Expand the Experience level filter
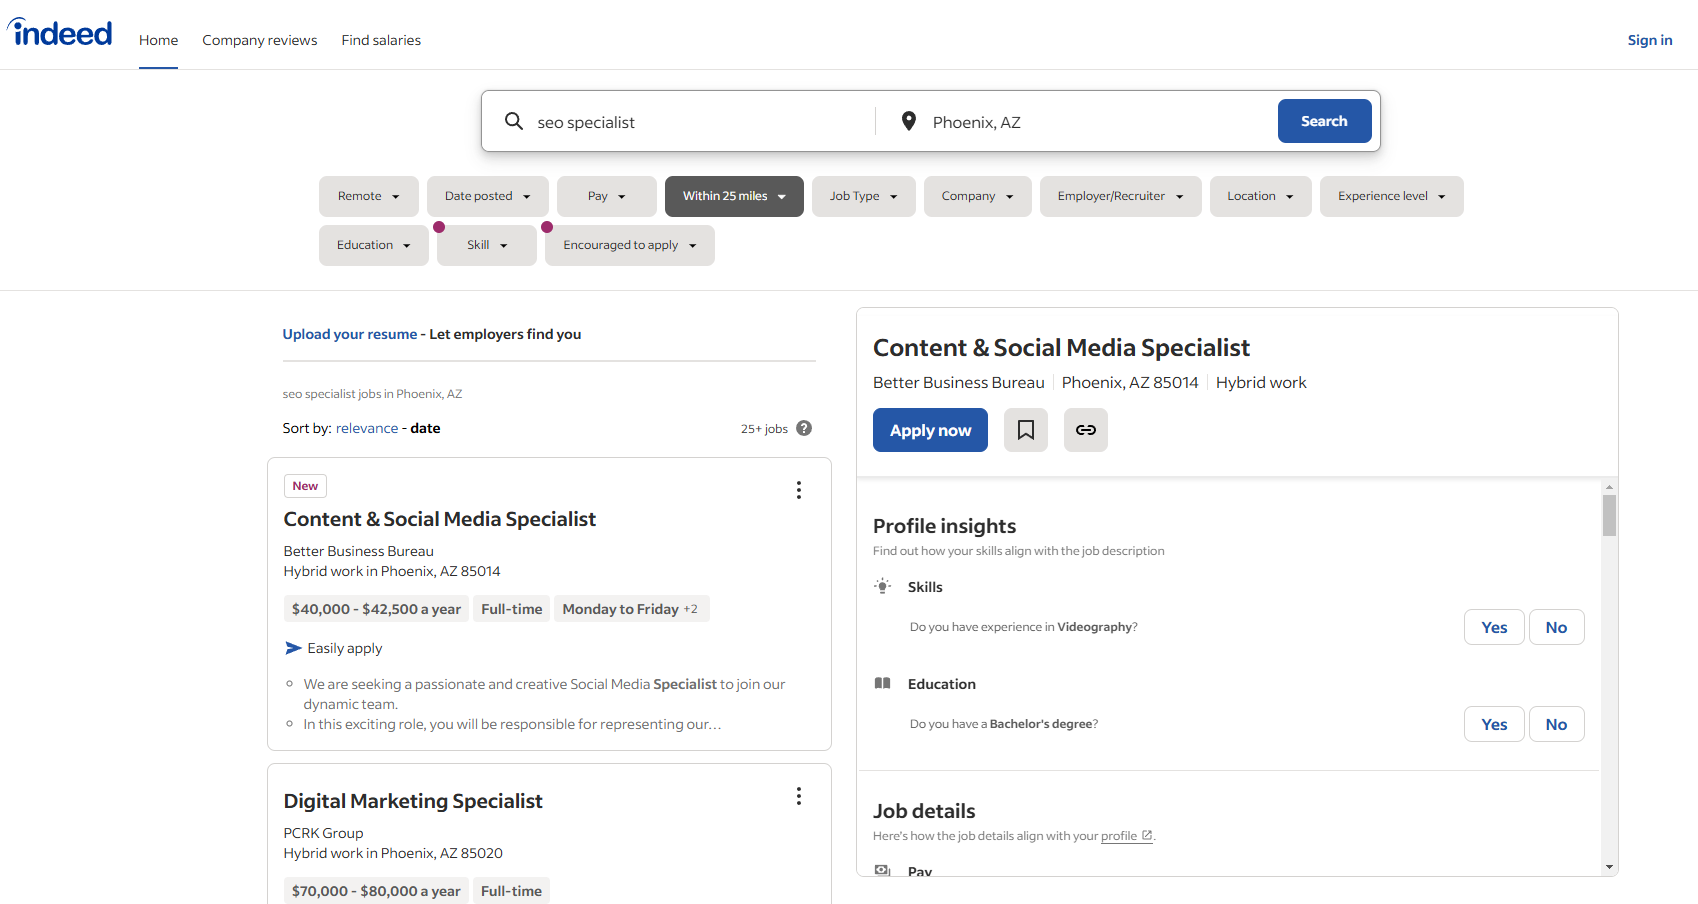Screen dimensions: 1698x904 [1391, 196]
